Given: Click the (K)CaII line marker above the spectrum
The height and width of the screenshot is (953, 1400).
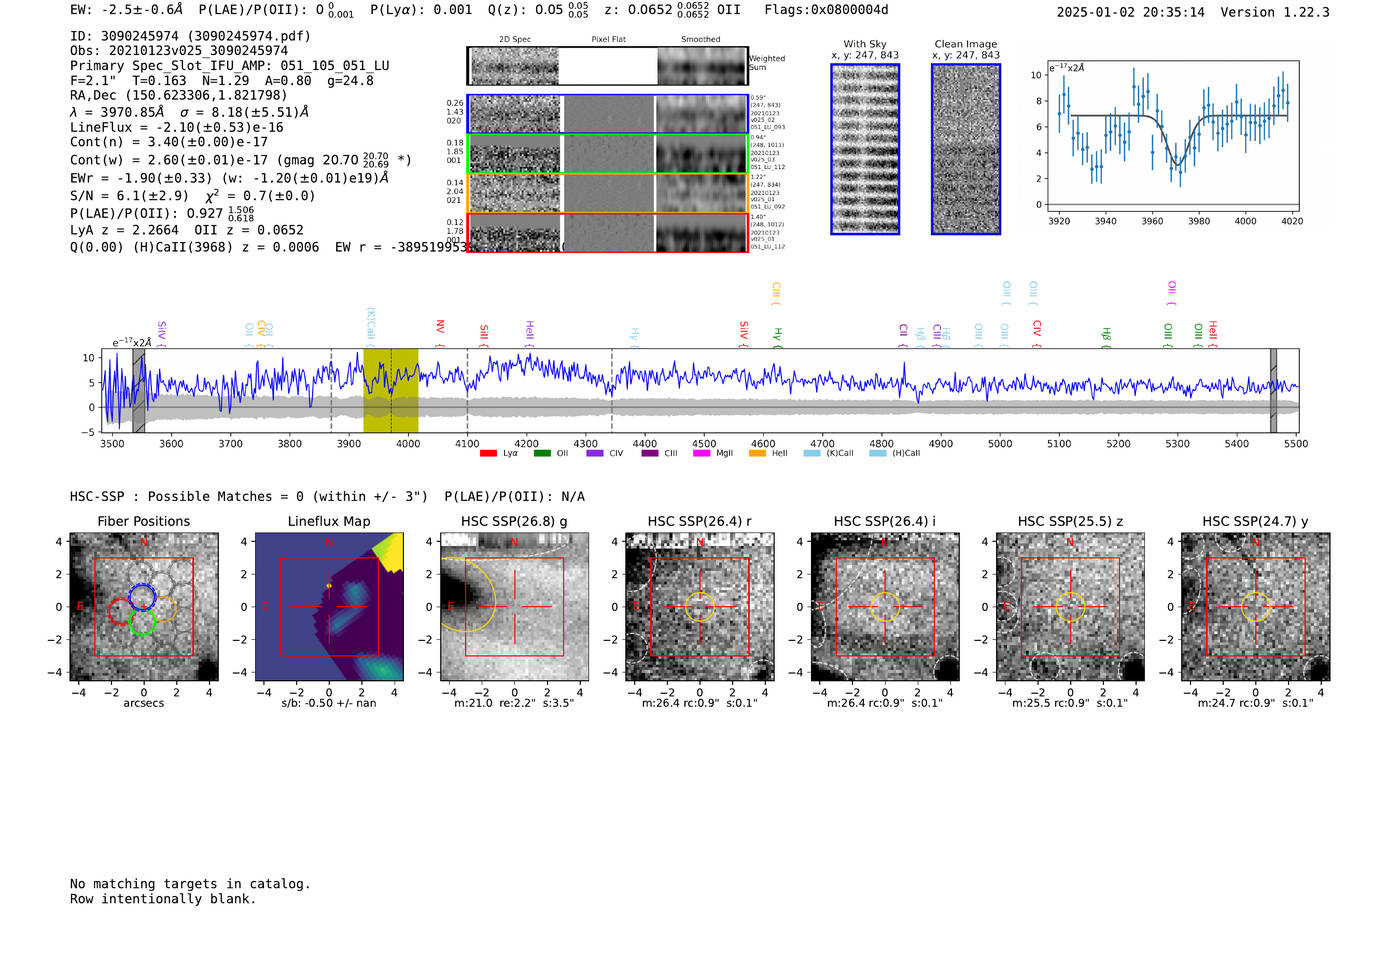Looking at the screenshot, I should [x=371, y=326].
